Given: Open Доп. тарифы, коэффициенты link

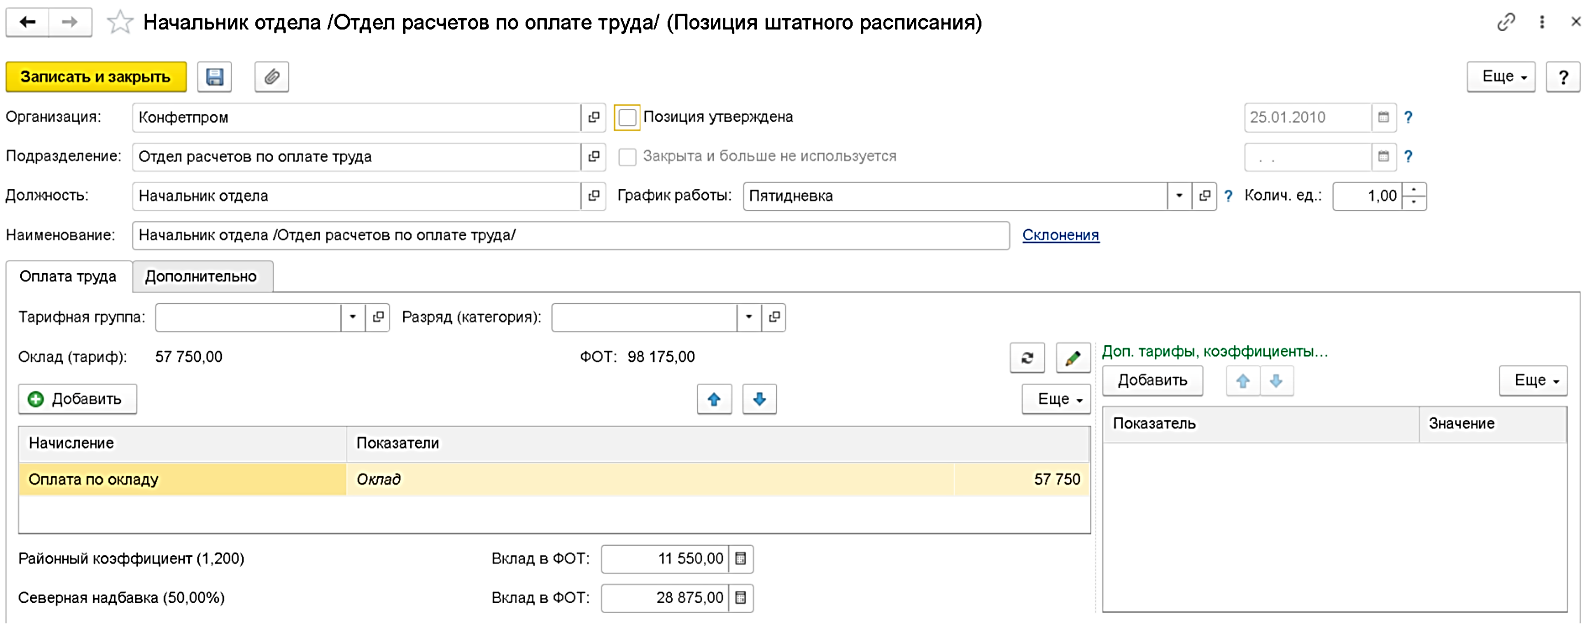Looking at the screenshot, I should point(1215,352).
